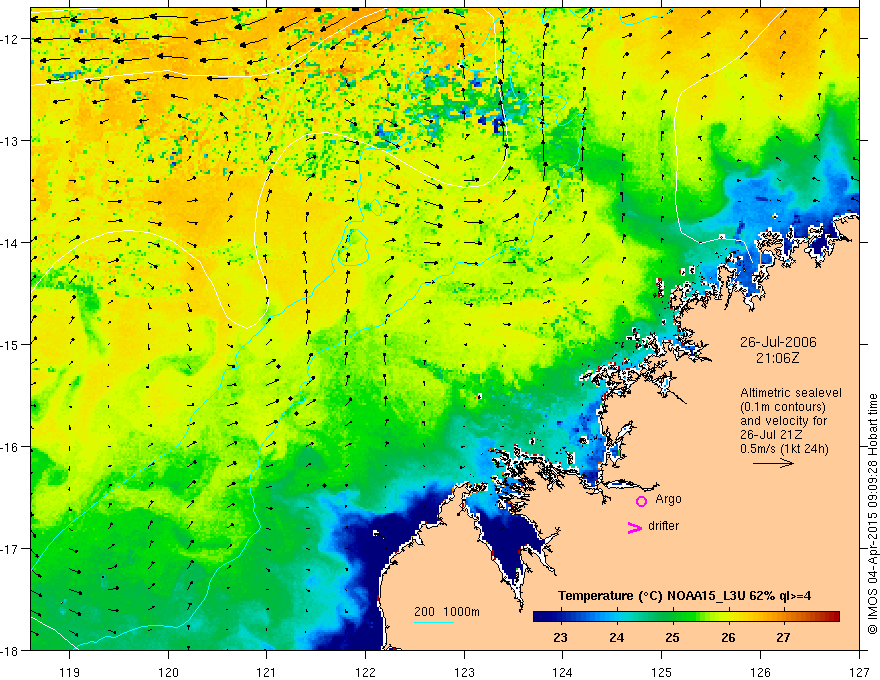Click the '26-Jul 21Z' caption line
This screenshot has width=880, height=680.
pyautogui.click(x=771, y=435)
